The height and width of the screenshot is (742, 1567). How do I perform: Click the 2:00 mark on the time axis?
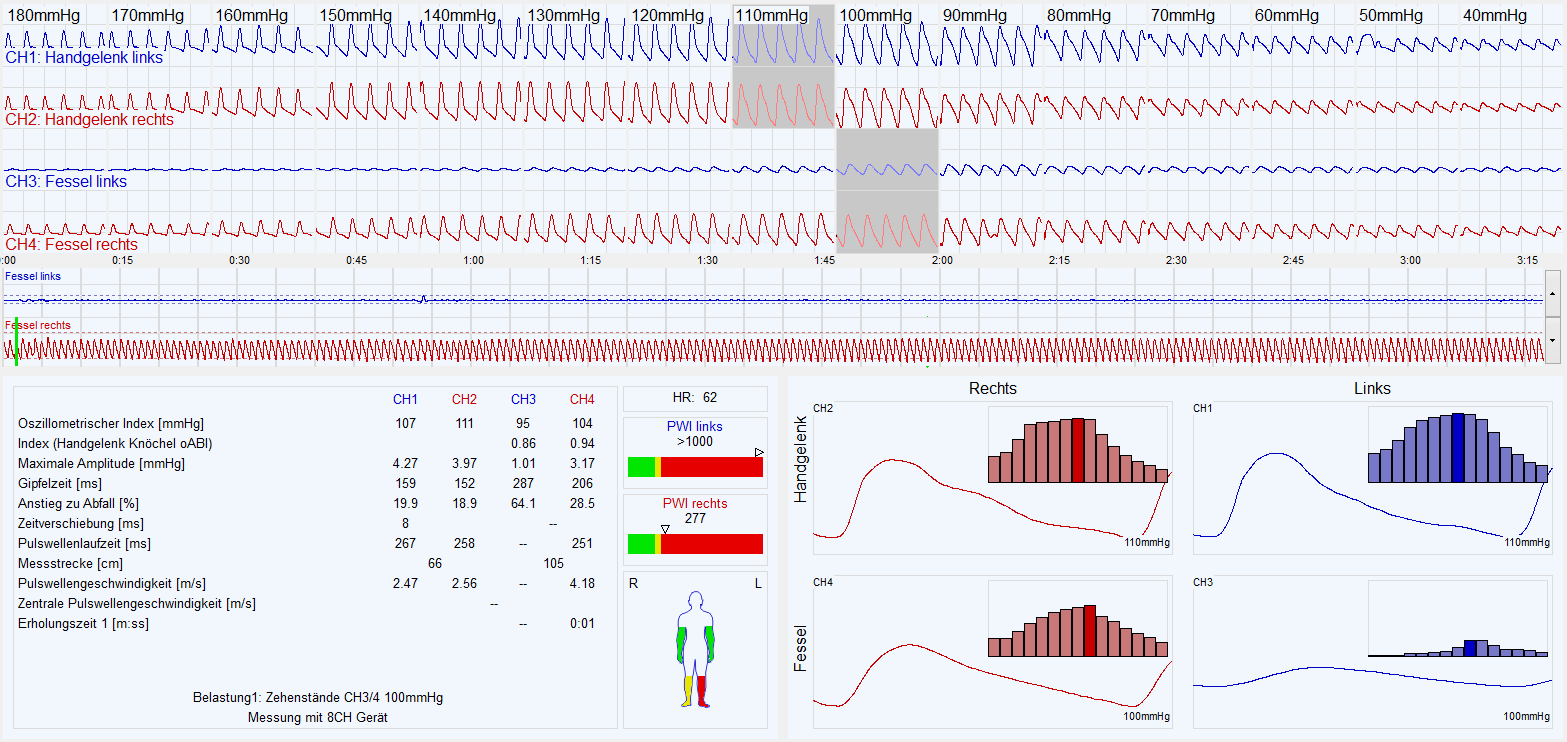point(941,260)
